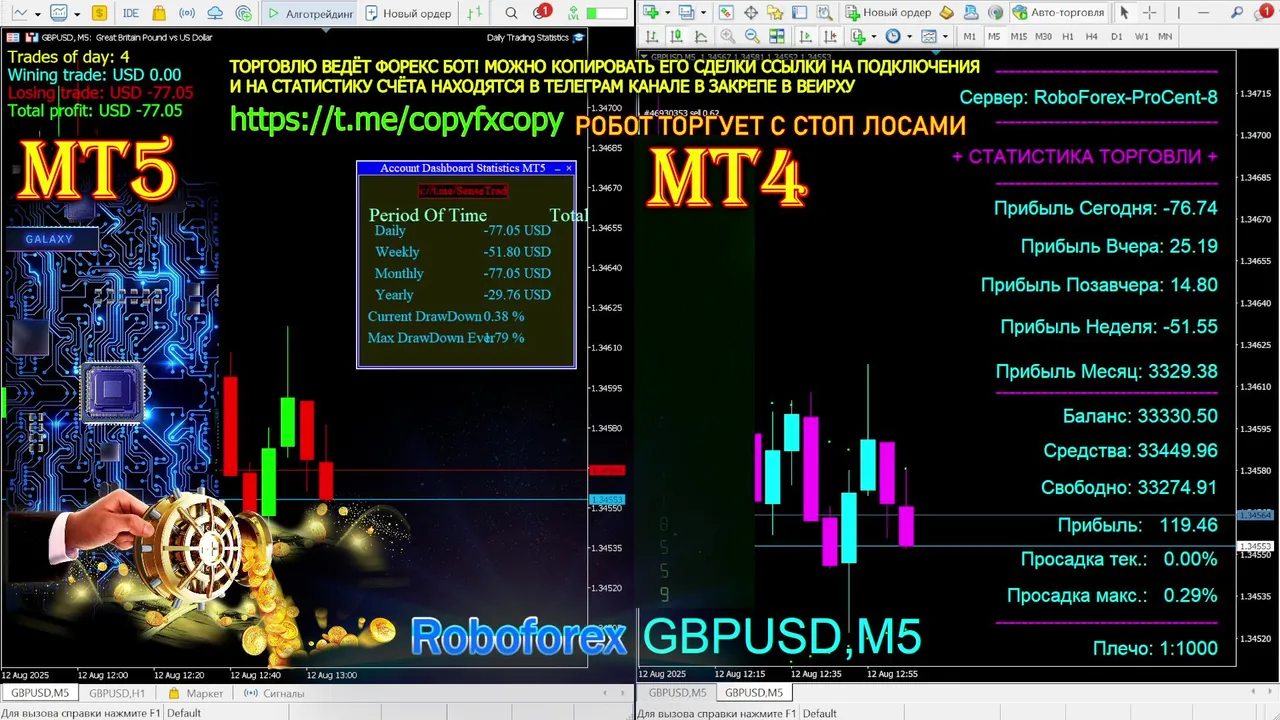Open MT4 Navigator star folder icon
This screenshot has width=1280, height=720.
pos(775,12)
